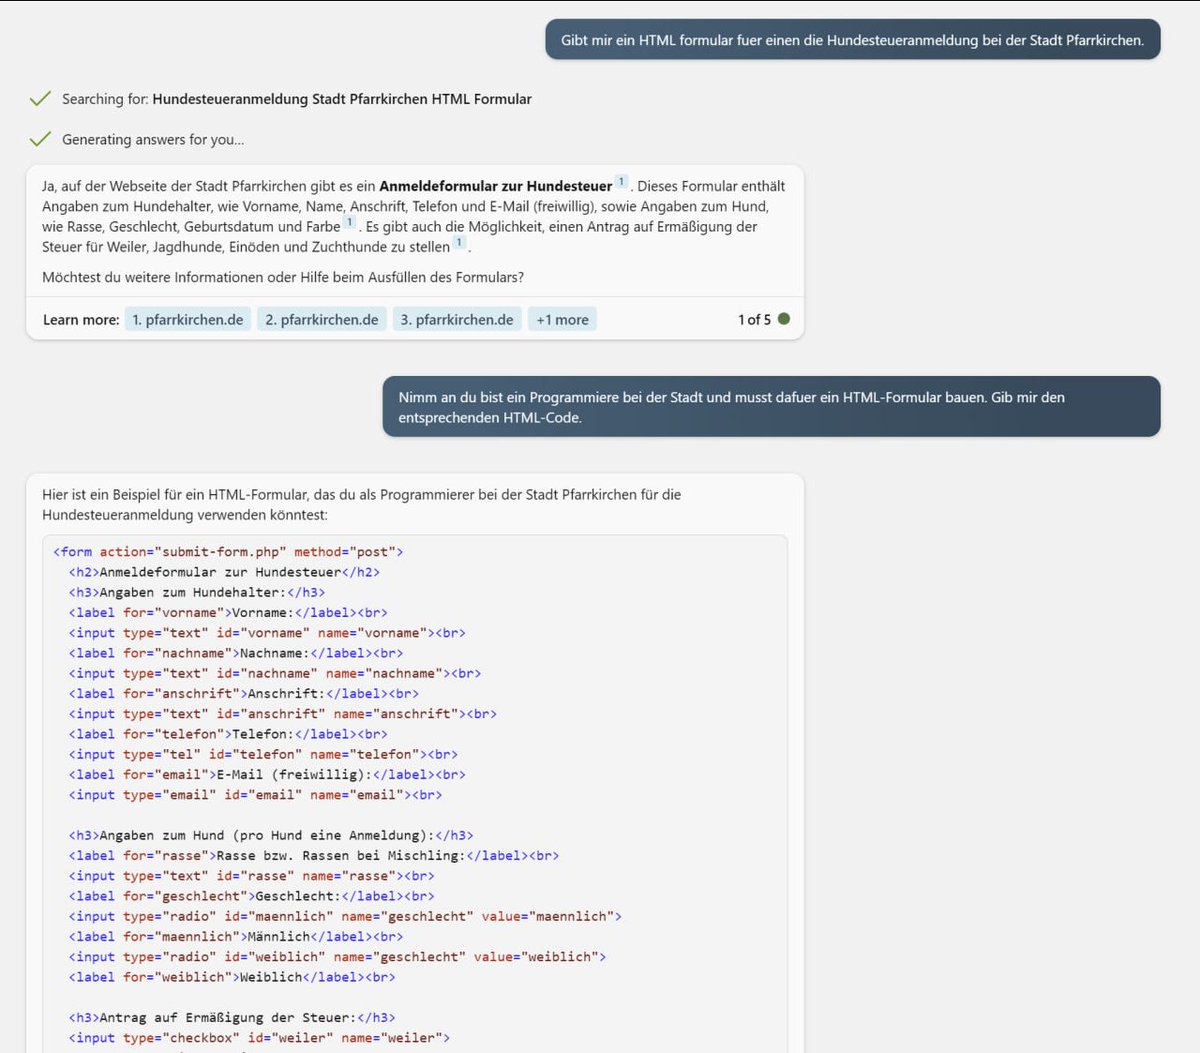Open the 2. pfarrkirchen.de source link

coord(322,320)
